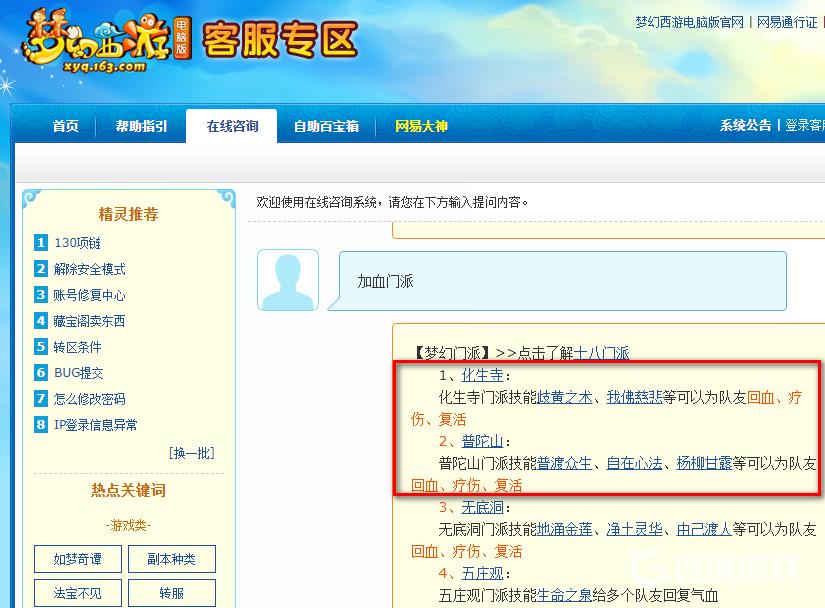Open 梦幻西游电脑版官网 link at top
This screenshot has width=825, height=608.
(x=690, y=22)
